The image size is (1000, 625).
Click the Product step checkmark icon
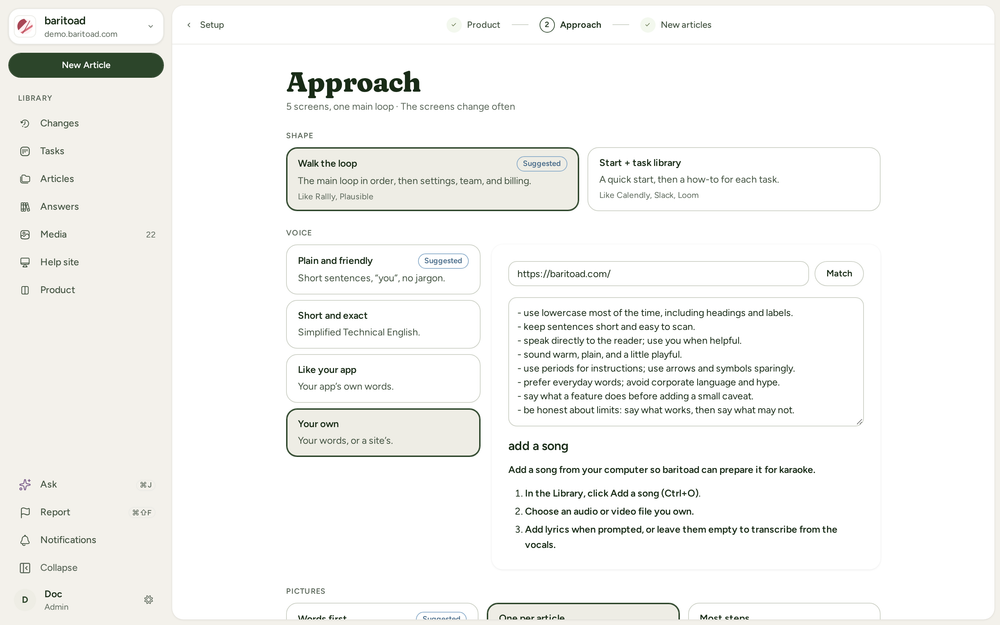click(x=454, y=25)
